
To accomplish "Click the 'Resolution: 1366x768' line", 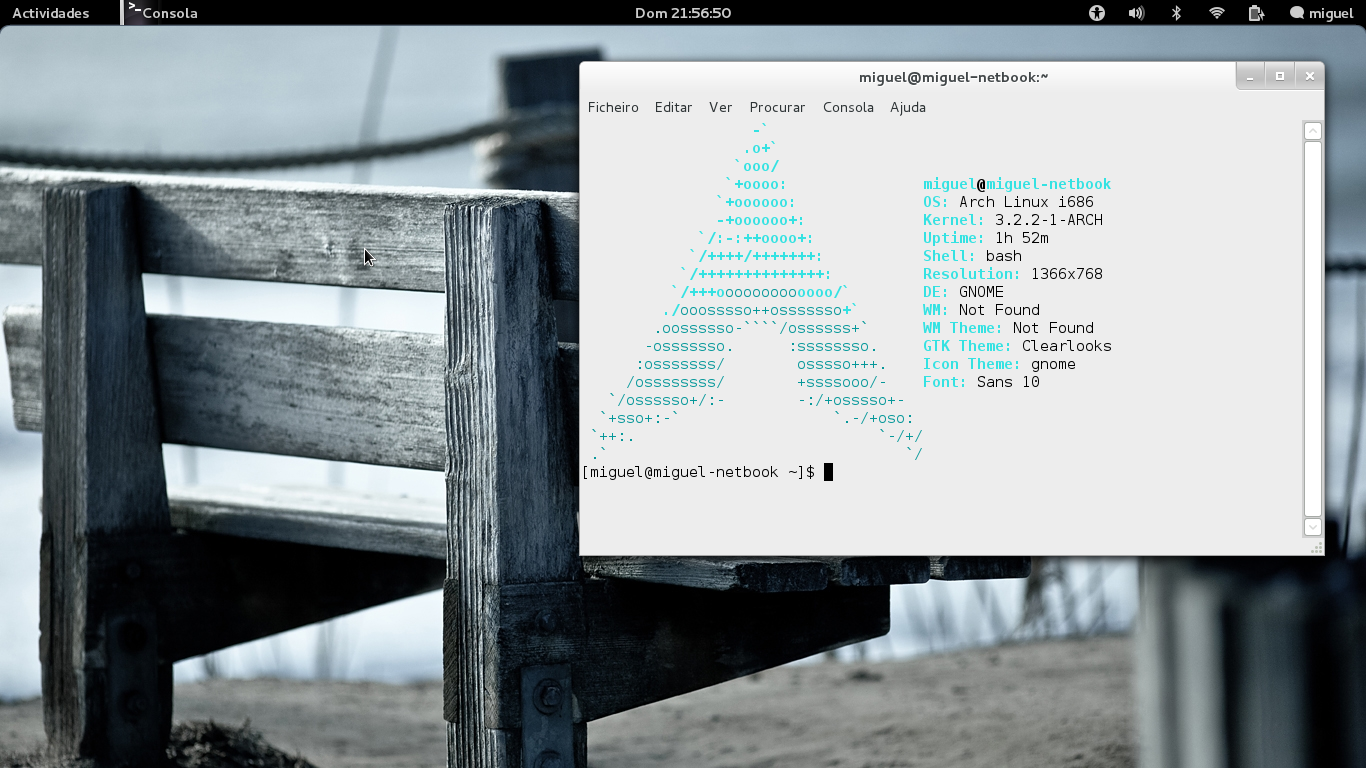I will tap(1013, 274).
